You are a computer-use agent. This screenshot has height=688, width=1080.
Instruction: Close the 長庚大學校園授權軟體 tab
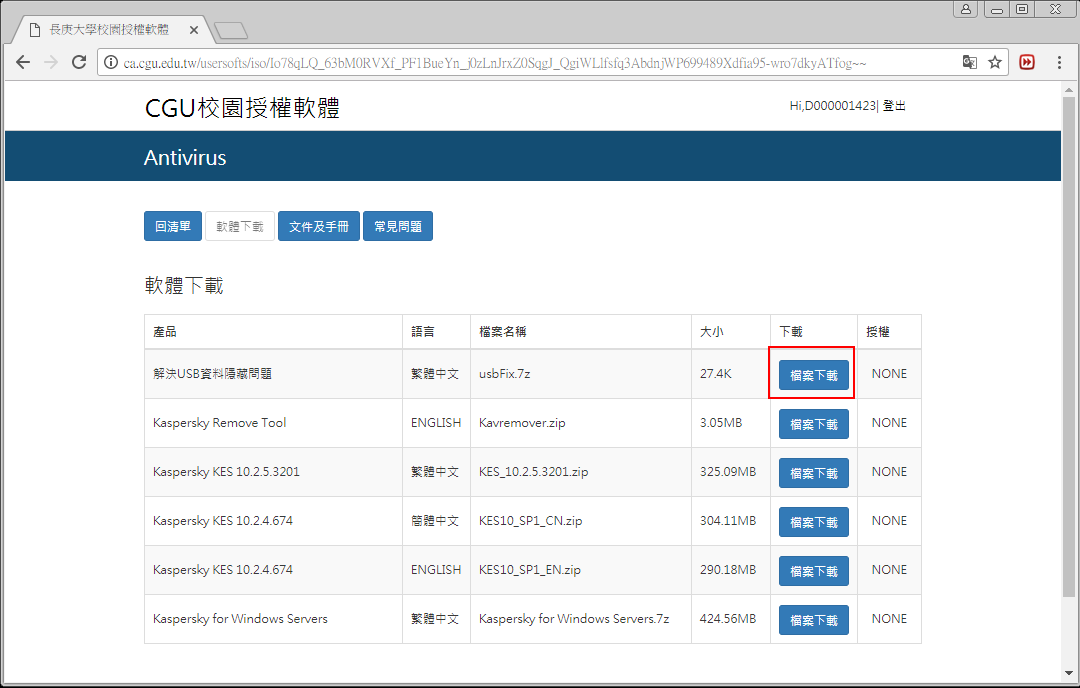(193, 30)
